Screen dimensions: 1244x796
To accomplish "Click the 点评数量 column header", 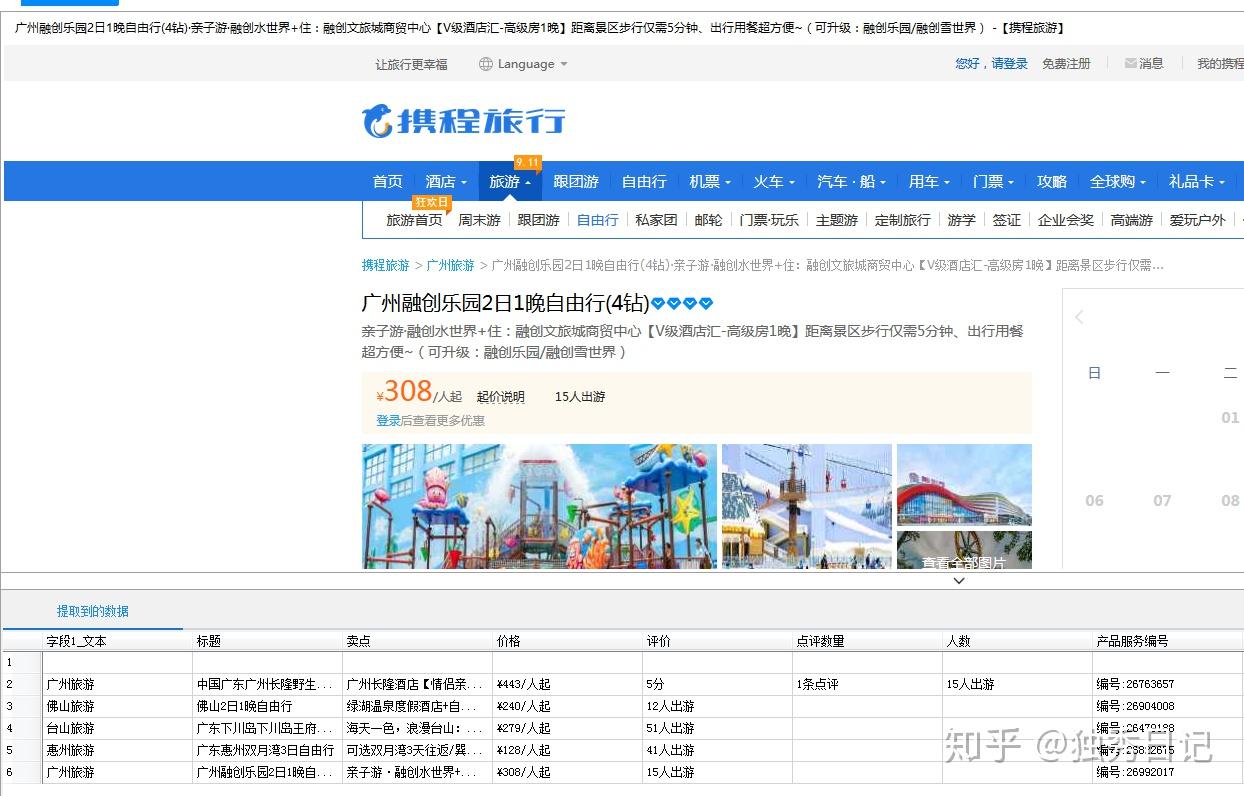I will 867,641.
